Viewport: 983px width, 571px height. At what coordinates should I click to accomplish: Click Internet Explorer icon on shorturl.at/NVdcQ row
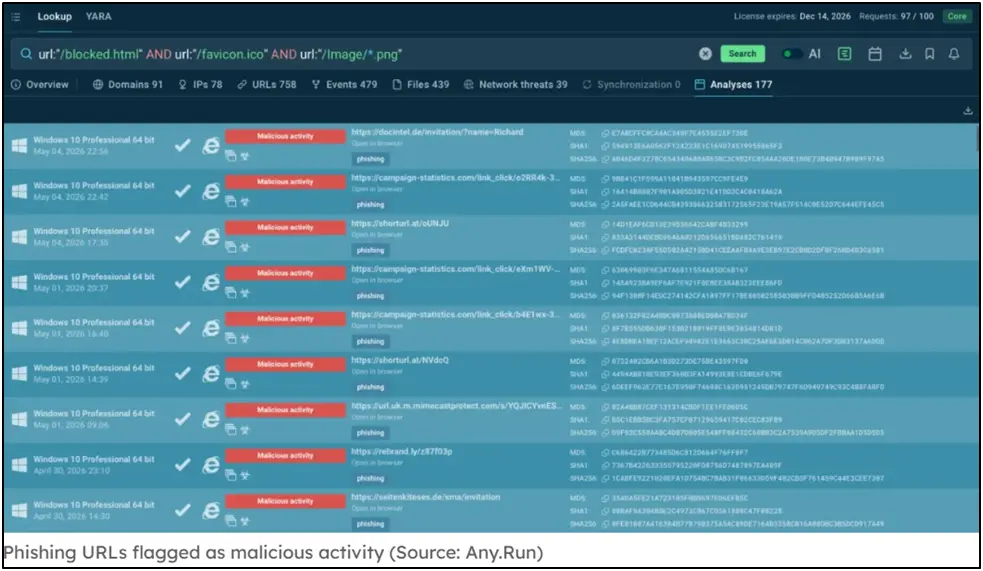click(211, 374)
